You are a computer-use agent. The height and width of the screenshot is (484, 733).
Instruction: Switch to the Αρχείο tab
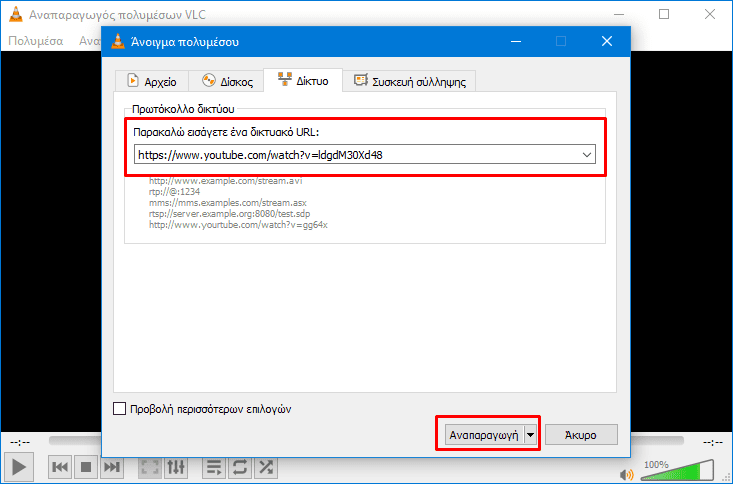(x=152, y=81)
